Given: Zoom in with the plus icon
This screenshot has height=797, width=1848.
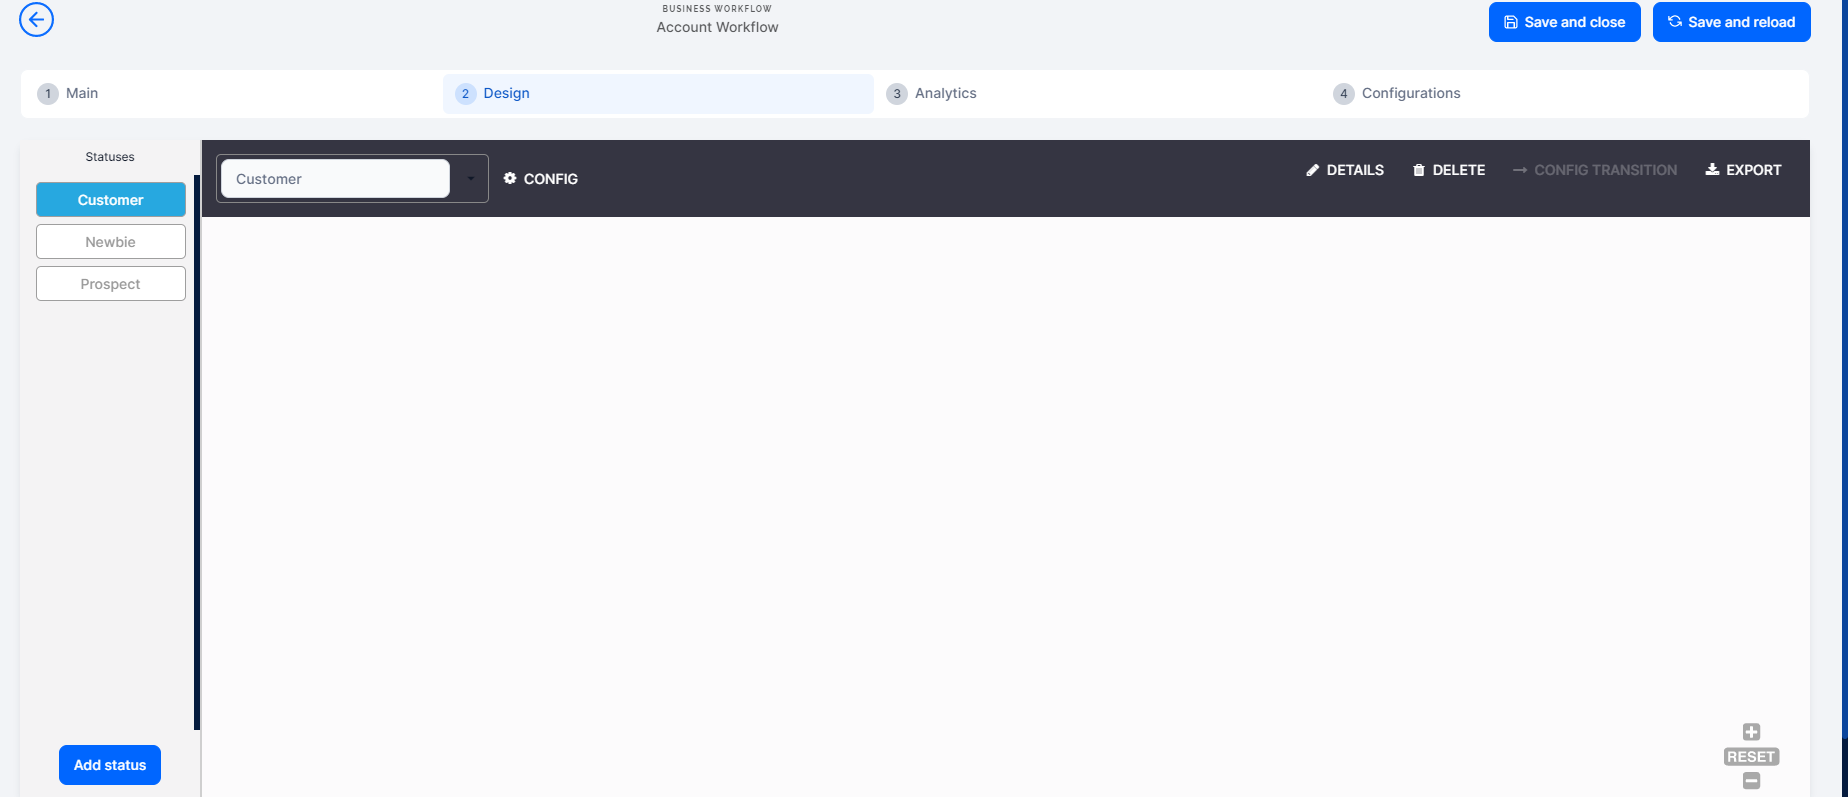Looking at the screenshot, I should 1751,732.
